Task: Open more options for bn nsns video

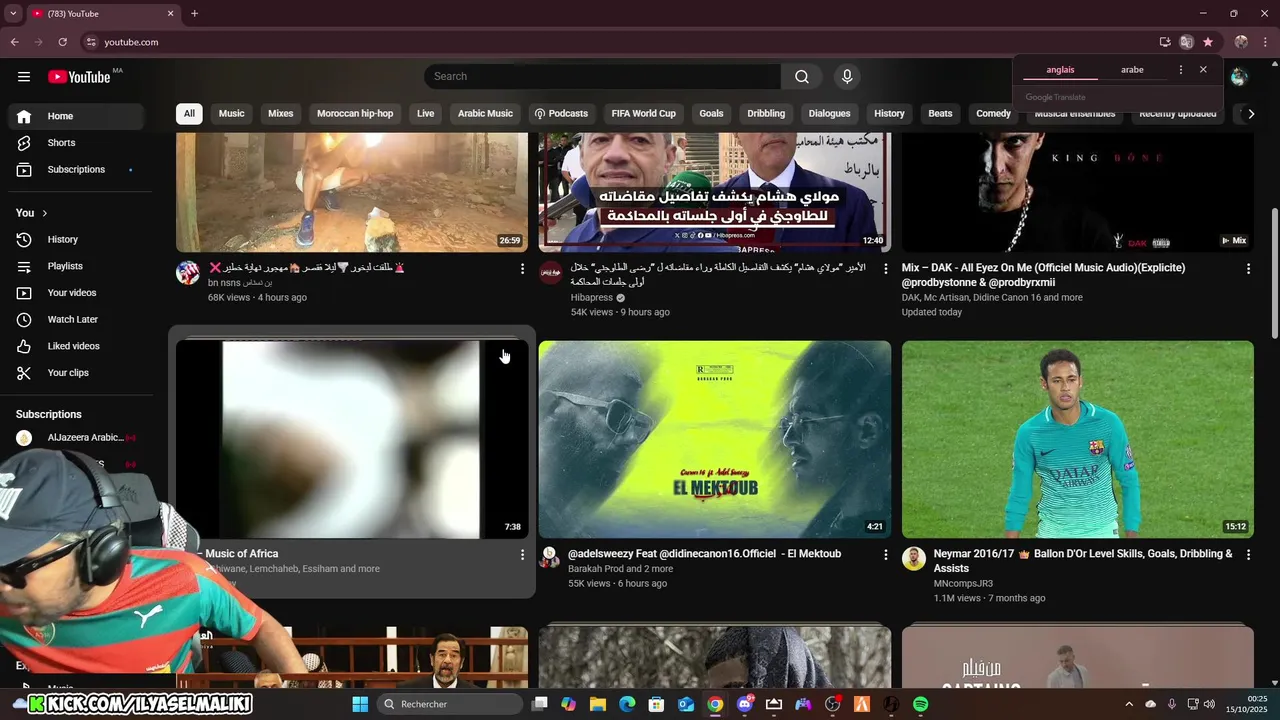Action: 522,269
